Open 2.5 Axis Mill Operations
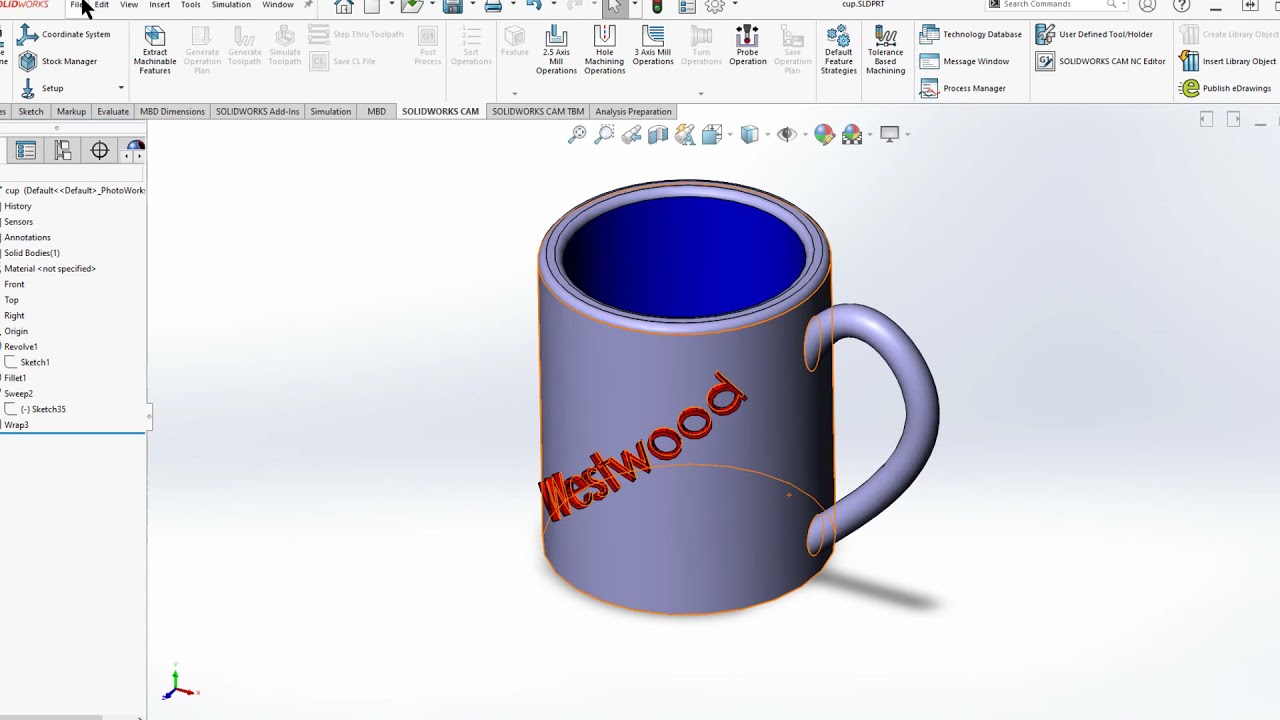The image size is (1280, 720). click(556, 51)
